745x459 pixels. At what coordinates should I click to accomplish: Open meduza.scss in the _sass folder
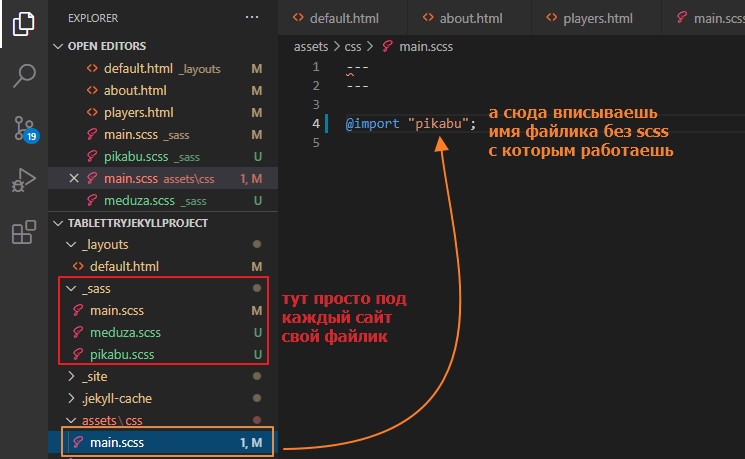pos(125,332)
